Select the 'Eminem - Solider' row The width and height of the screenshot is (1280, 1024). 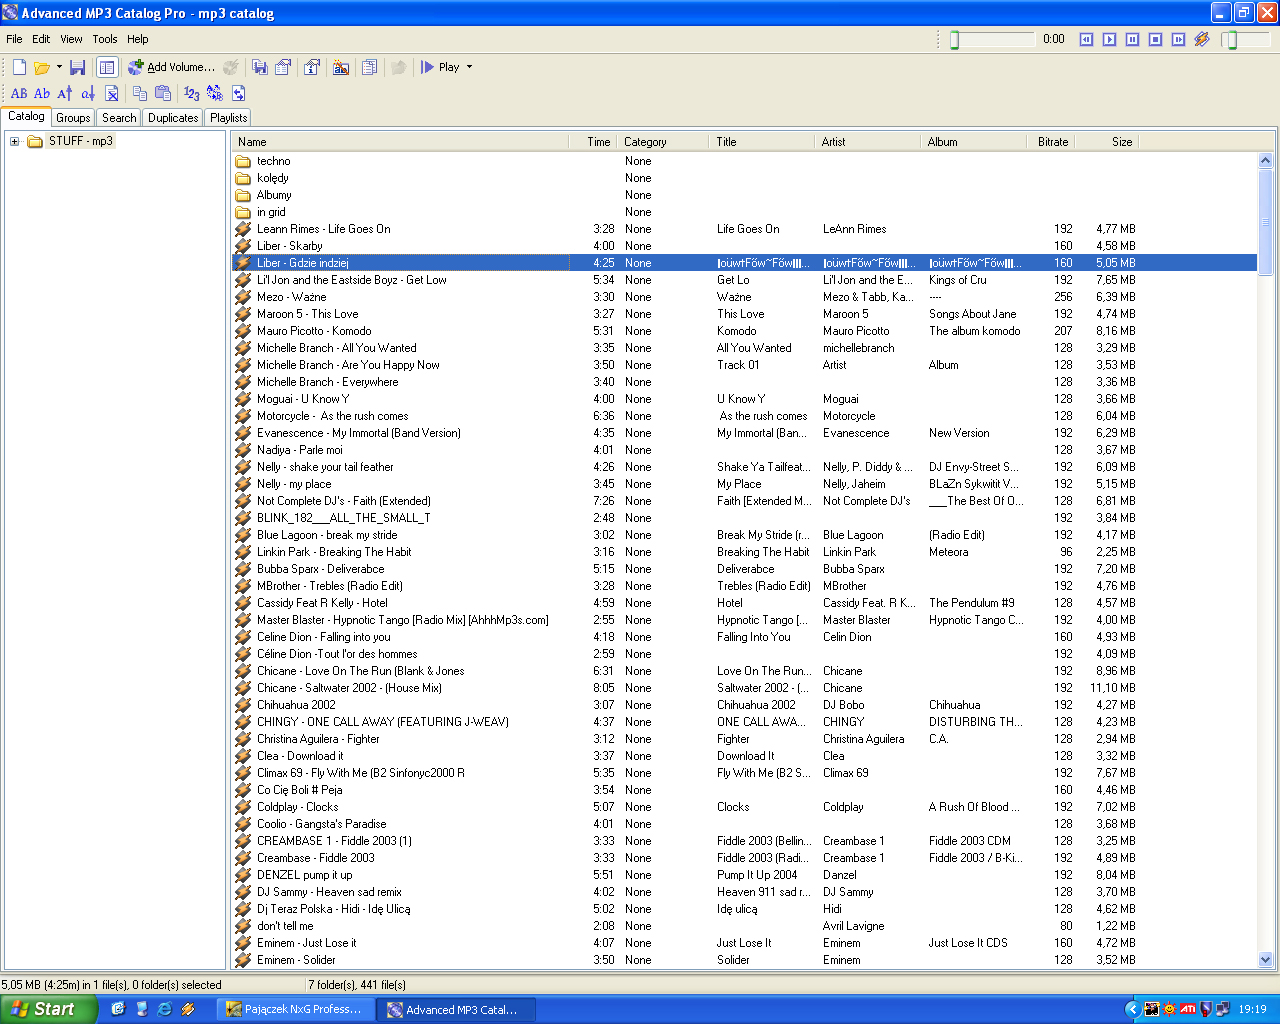744,960
